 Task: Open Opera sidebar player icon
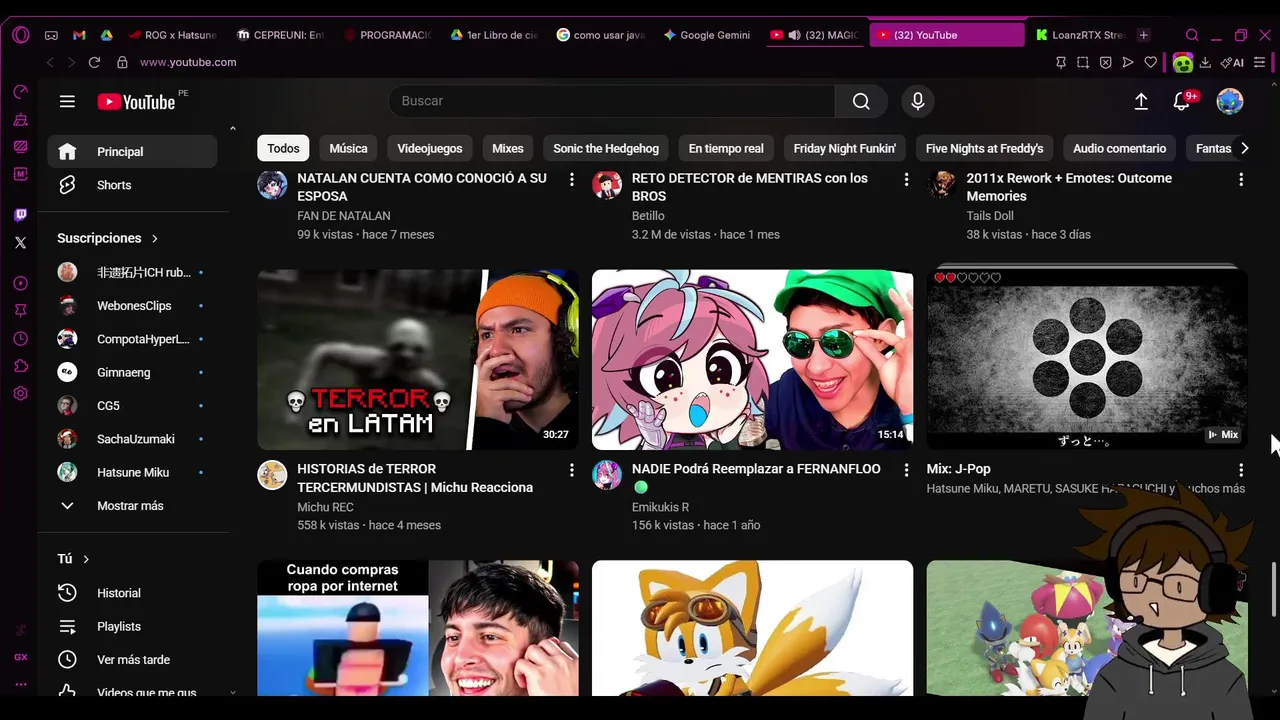pos(21,284)
